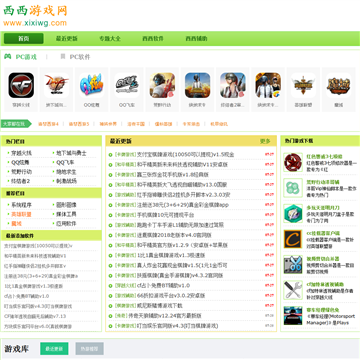
Task: Open 视频剪切合并器 title link
Action: [x=323, y=259]
